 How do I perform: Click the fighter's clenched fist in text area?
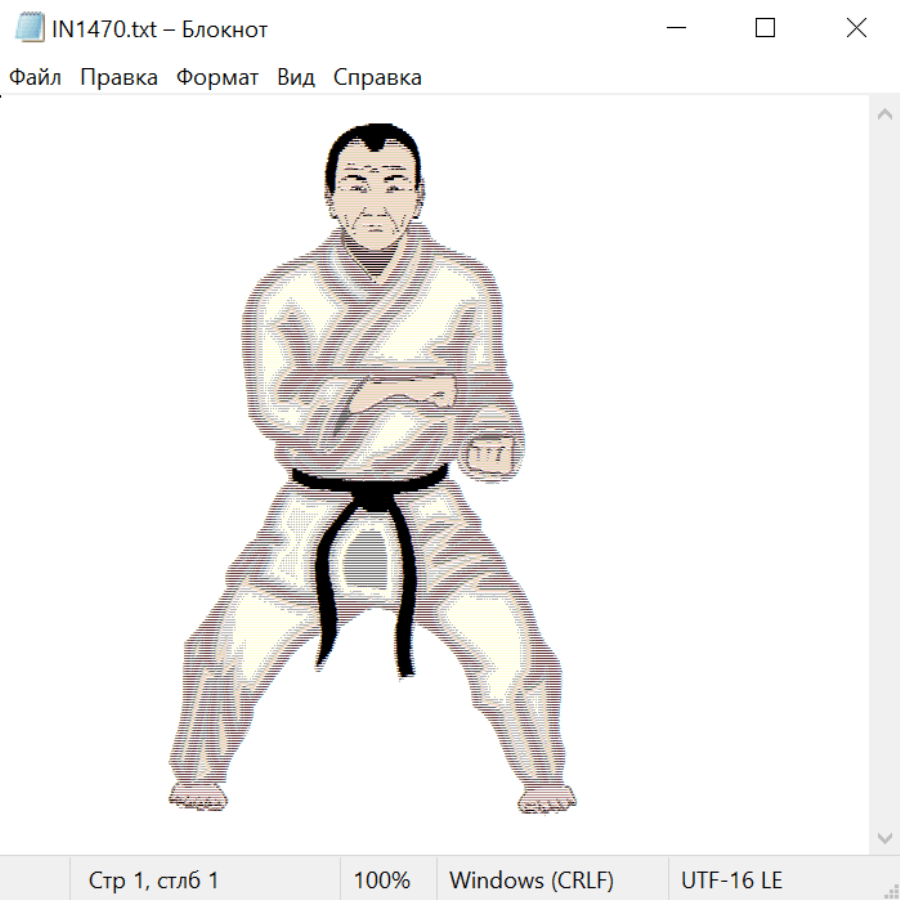coord(492,453)
